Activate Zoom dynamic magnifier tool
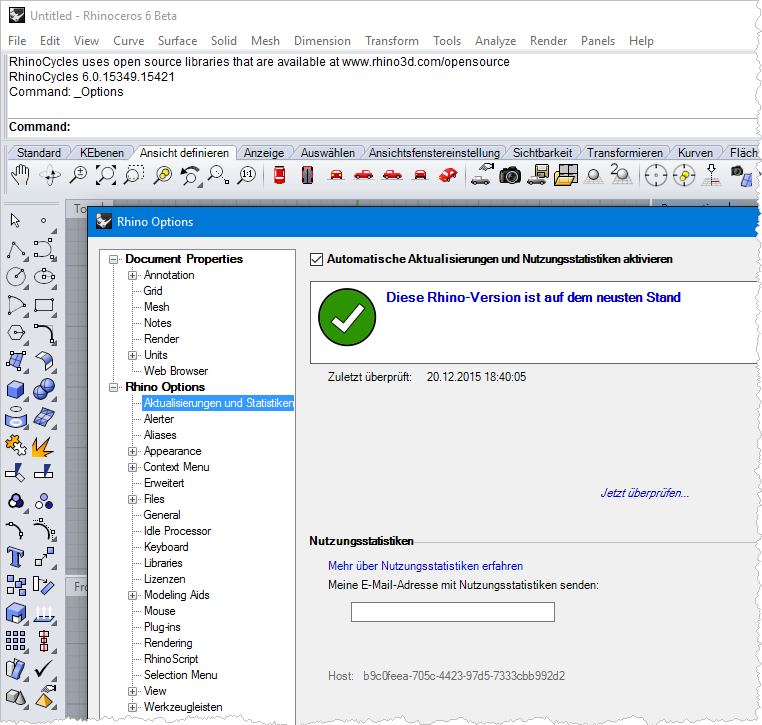The image size is (762, 725). [x=78, y=175]
